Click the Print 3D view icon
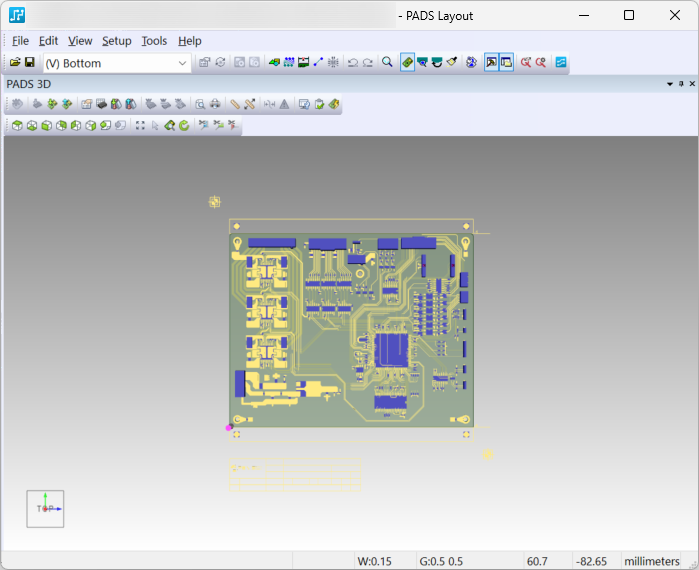The width and height of the screenshot is (699, 570). tap(215, 104)
